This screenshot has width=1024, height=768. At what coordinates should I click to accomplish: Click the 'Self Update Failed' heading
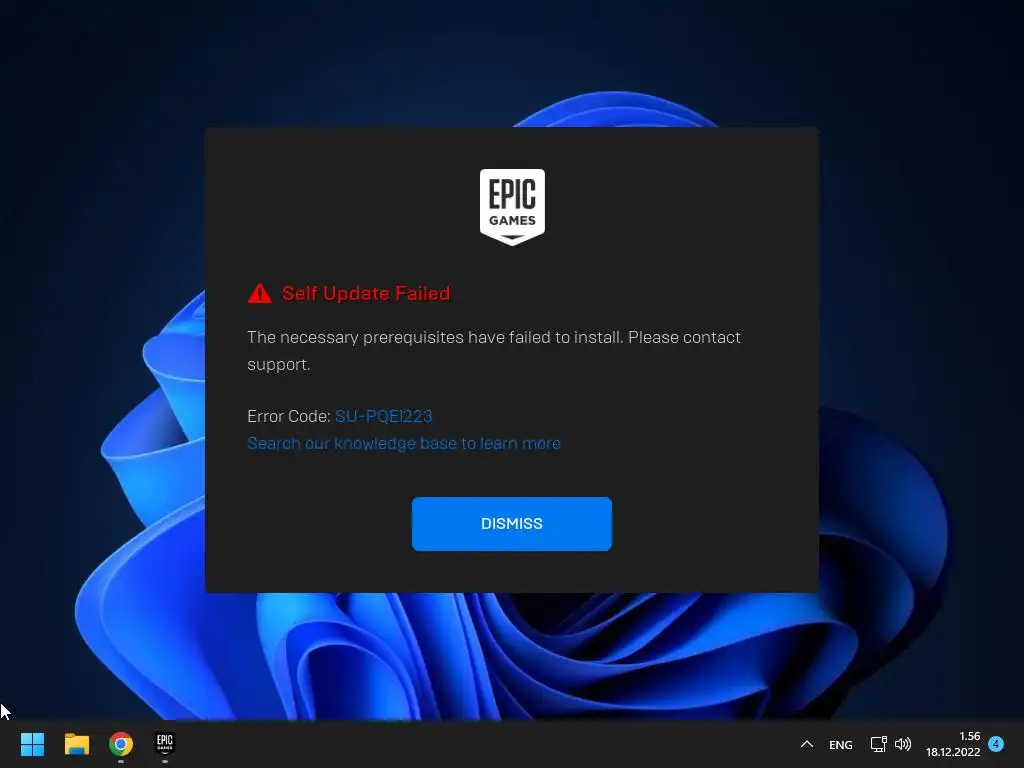click(x=366, y=293)
